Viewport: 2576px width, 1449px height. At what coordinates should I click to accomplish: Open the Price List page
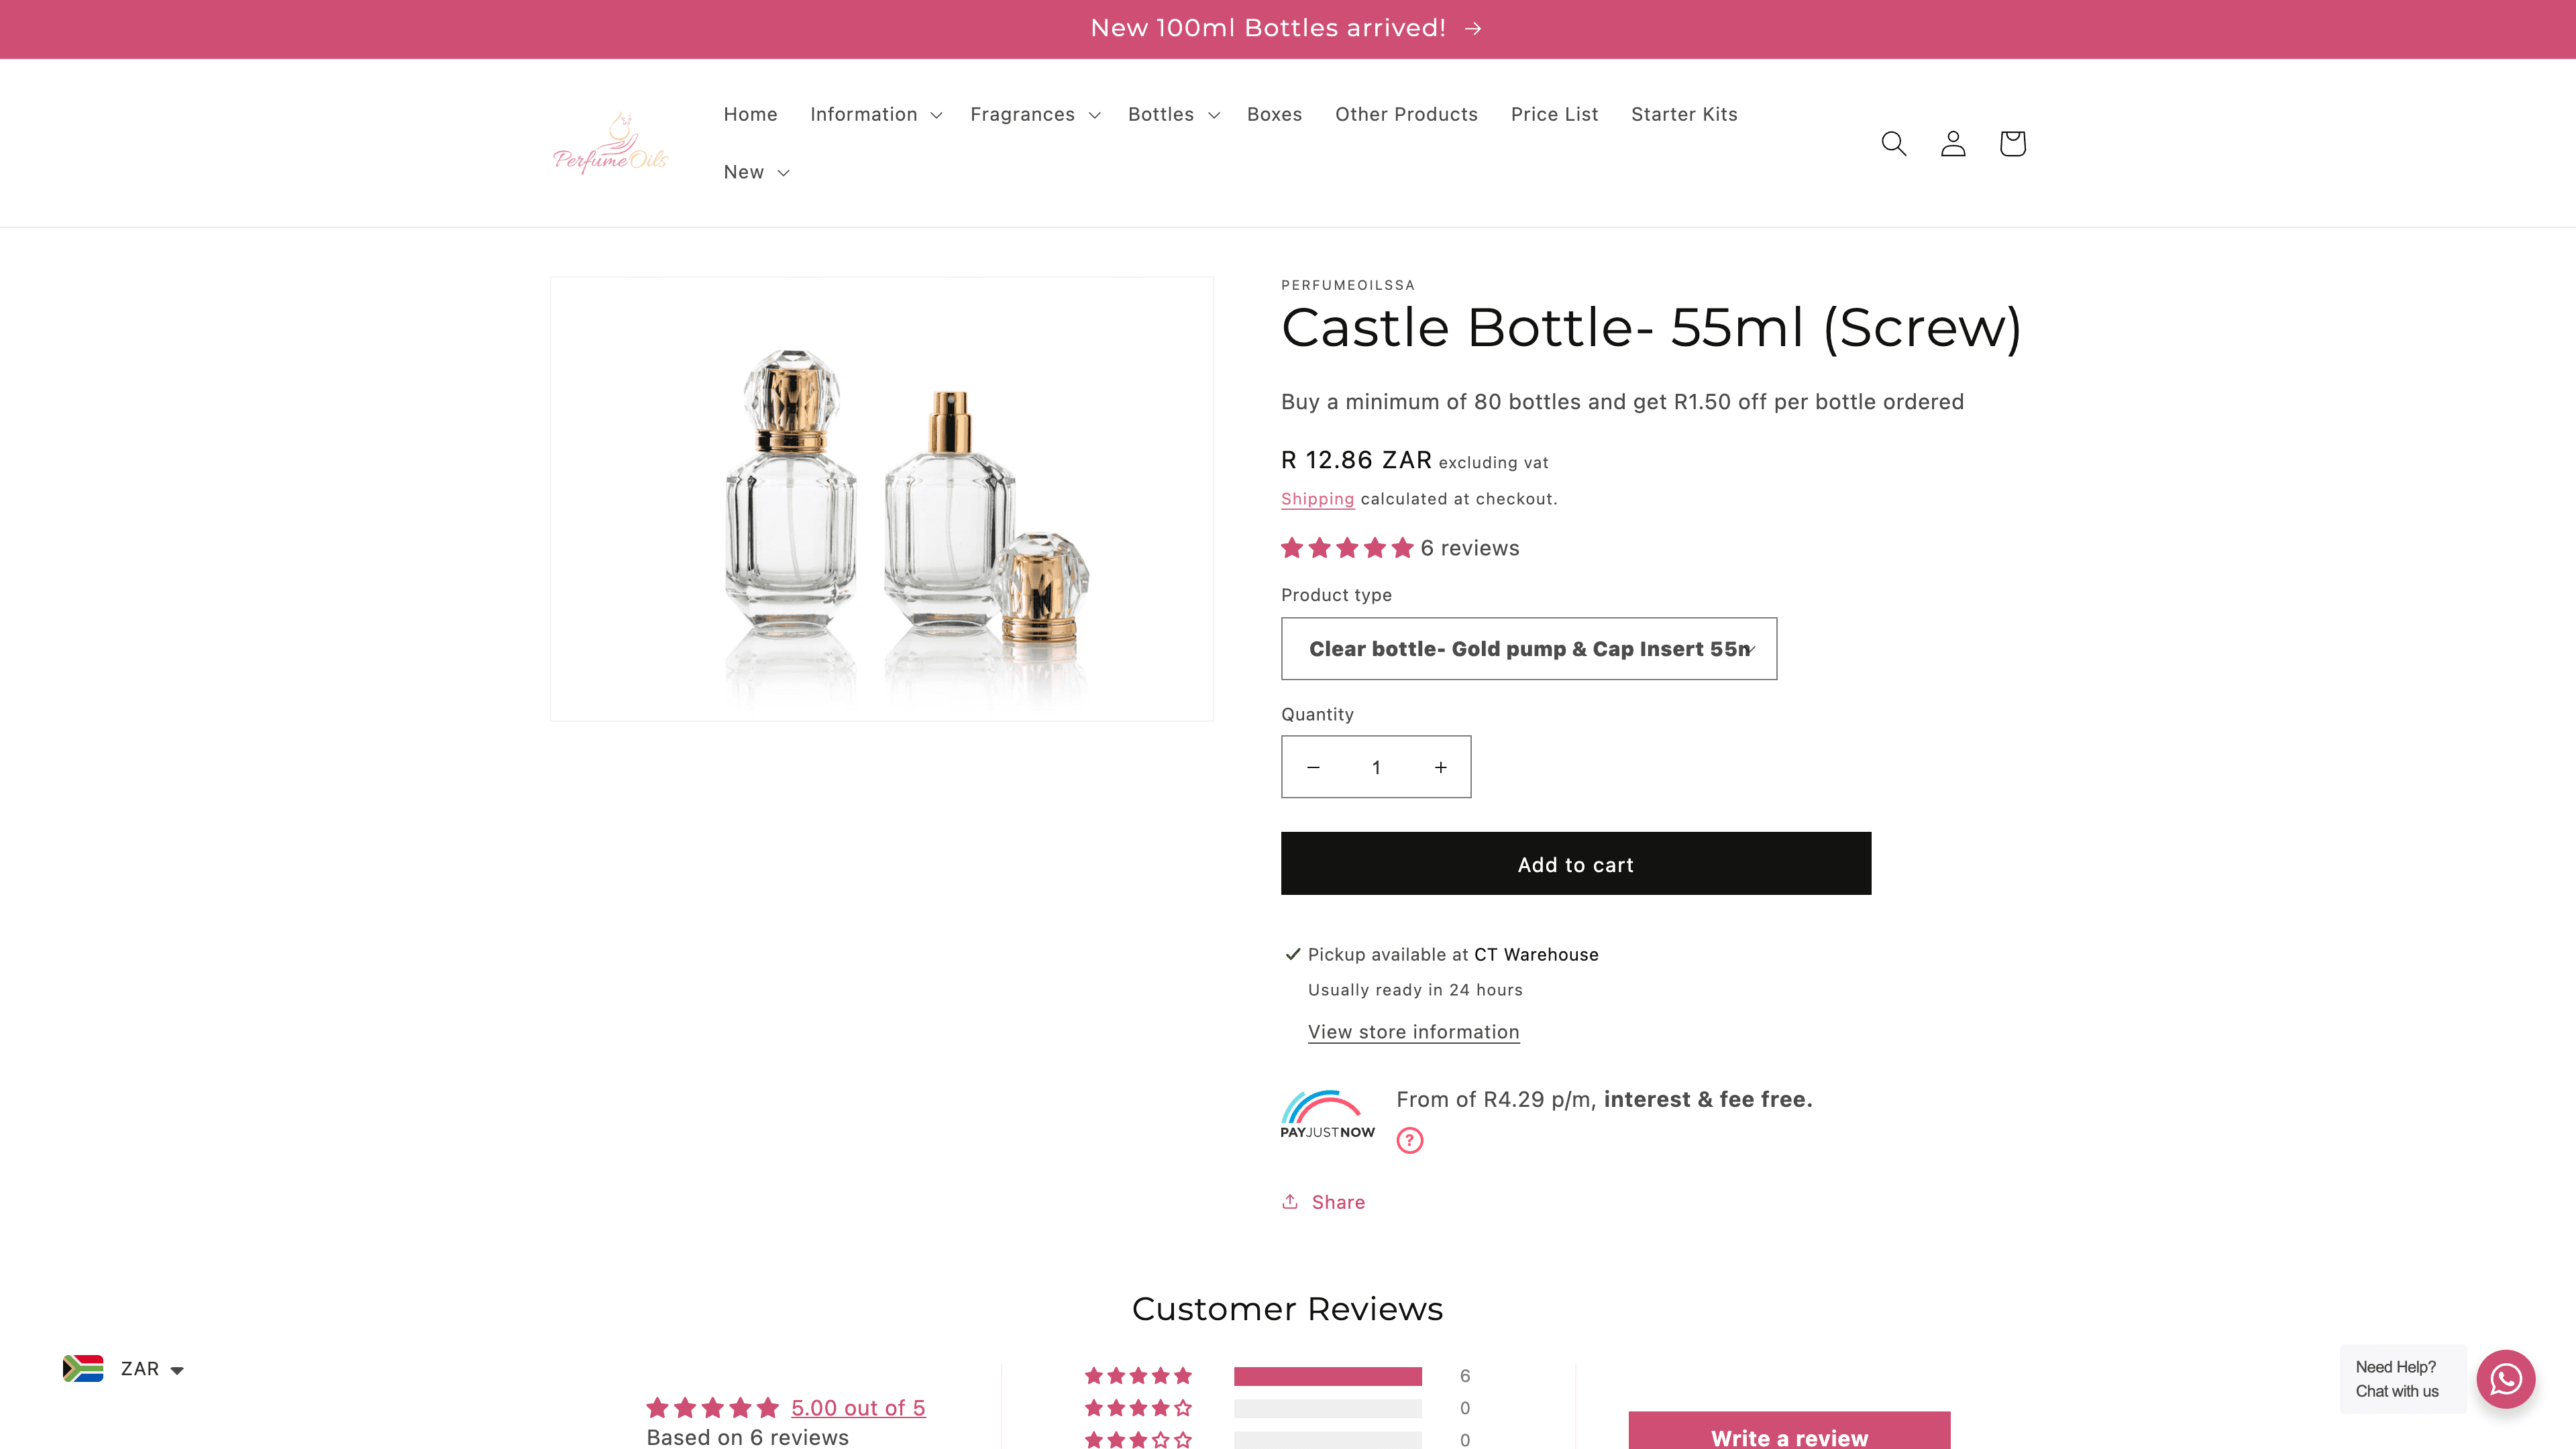click(x=1554, y=114)
